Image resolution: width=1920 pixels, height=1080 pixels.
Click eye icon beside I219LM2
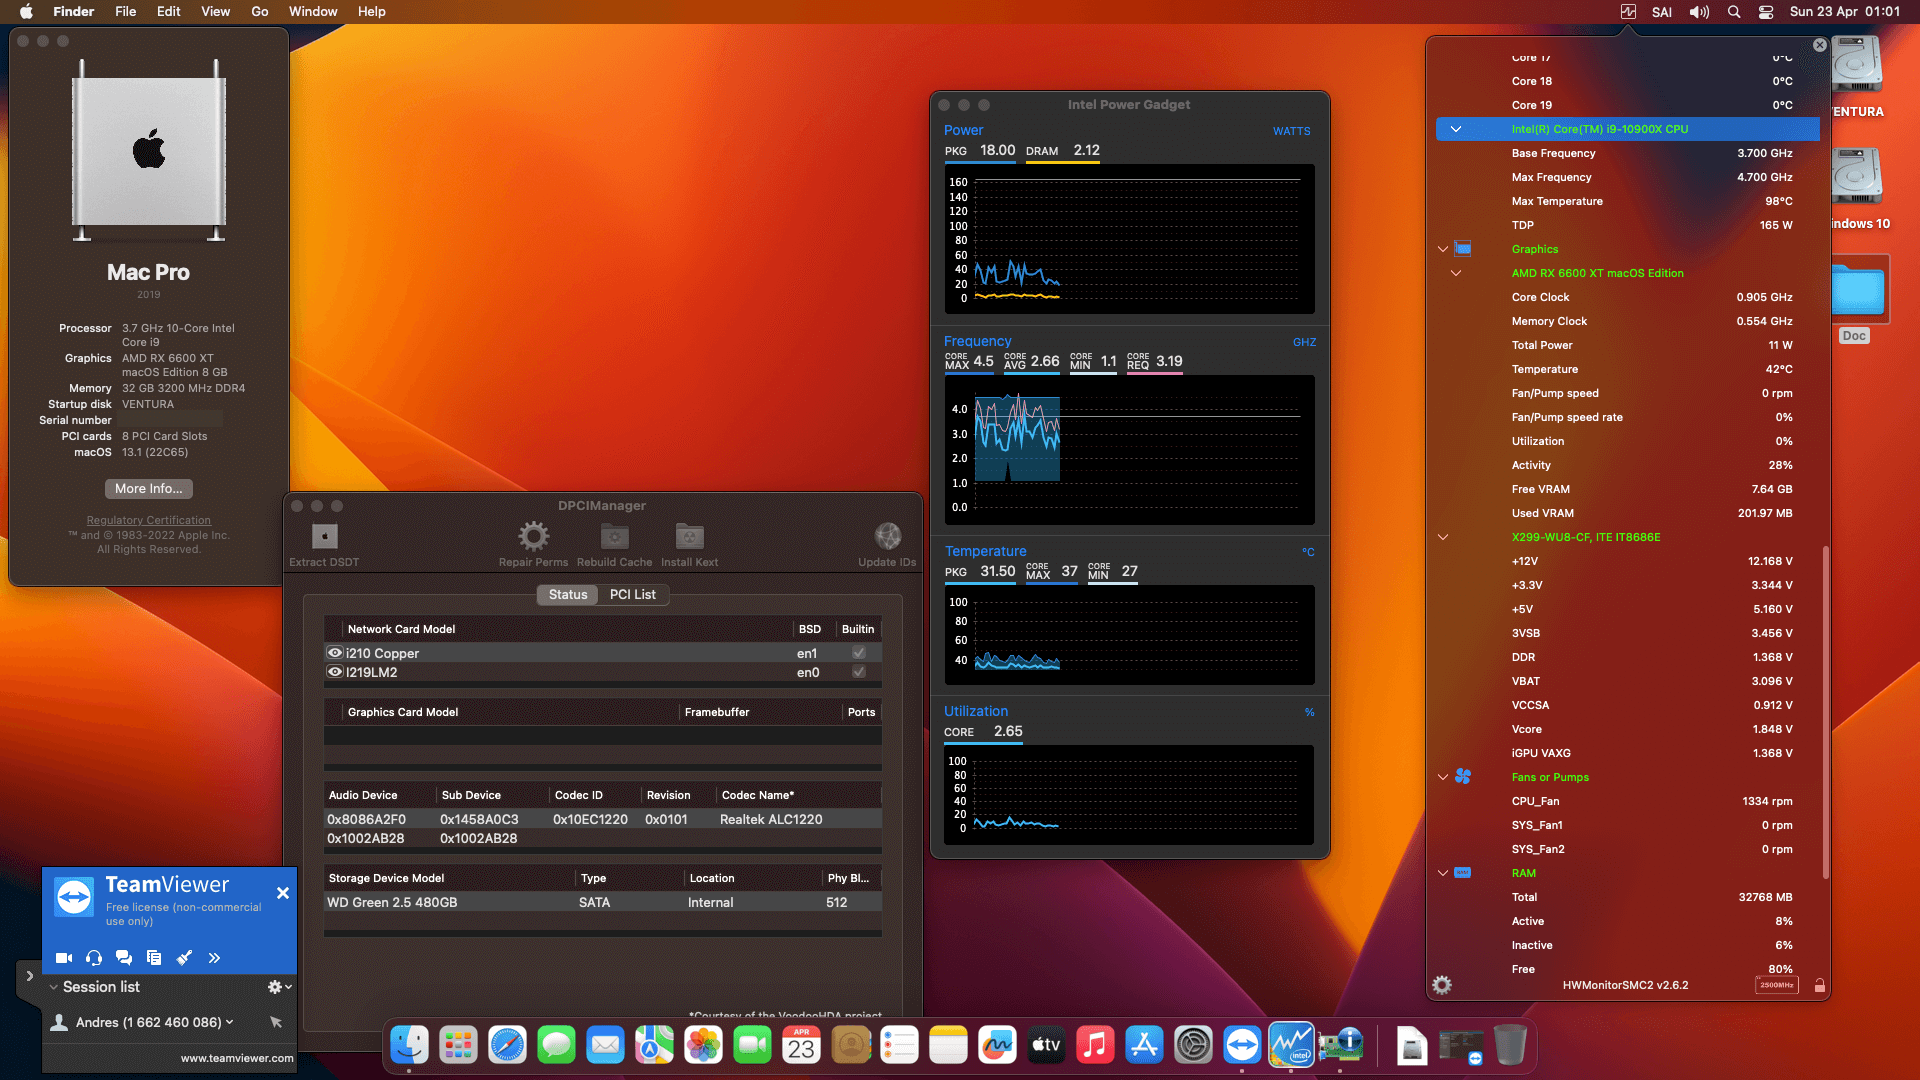coord(335,672)
